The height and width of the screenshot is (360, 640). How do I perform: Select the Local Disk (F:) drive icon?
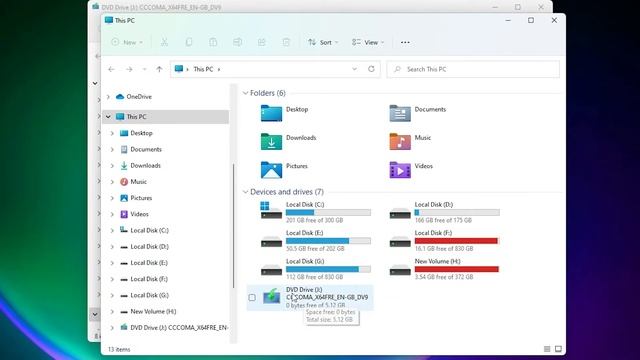tap(400, 242)
